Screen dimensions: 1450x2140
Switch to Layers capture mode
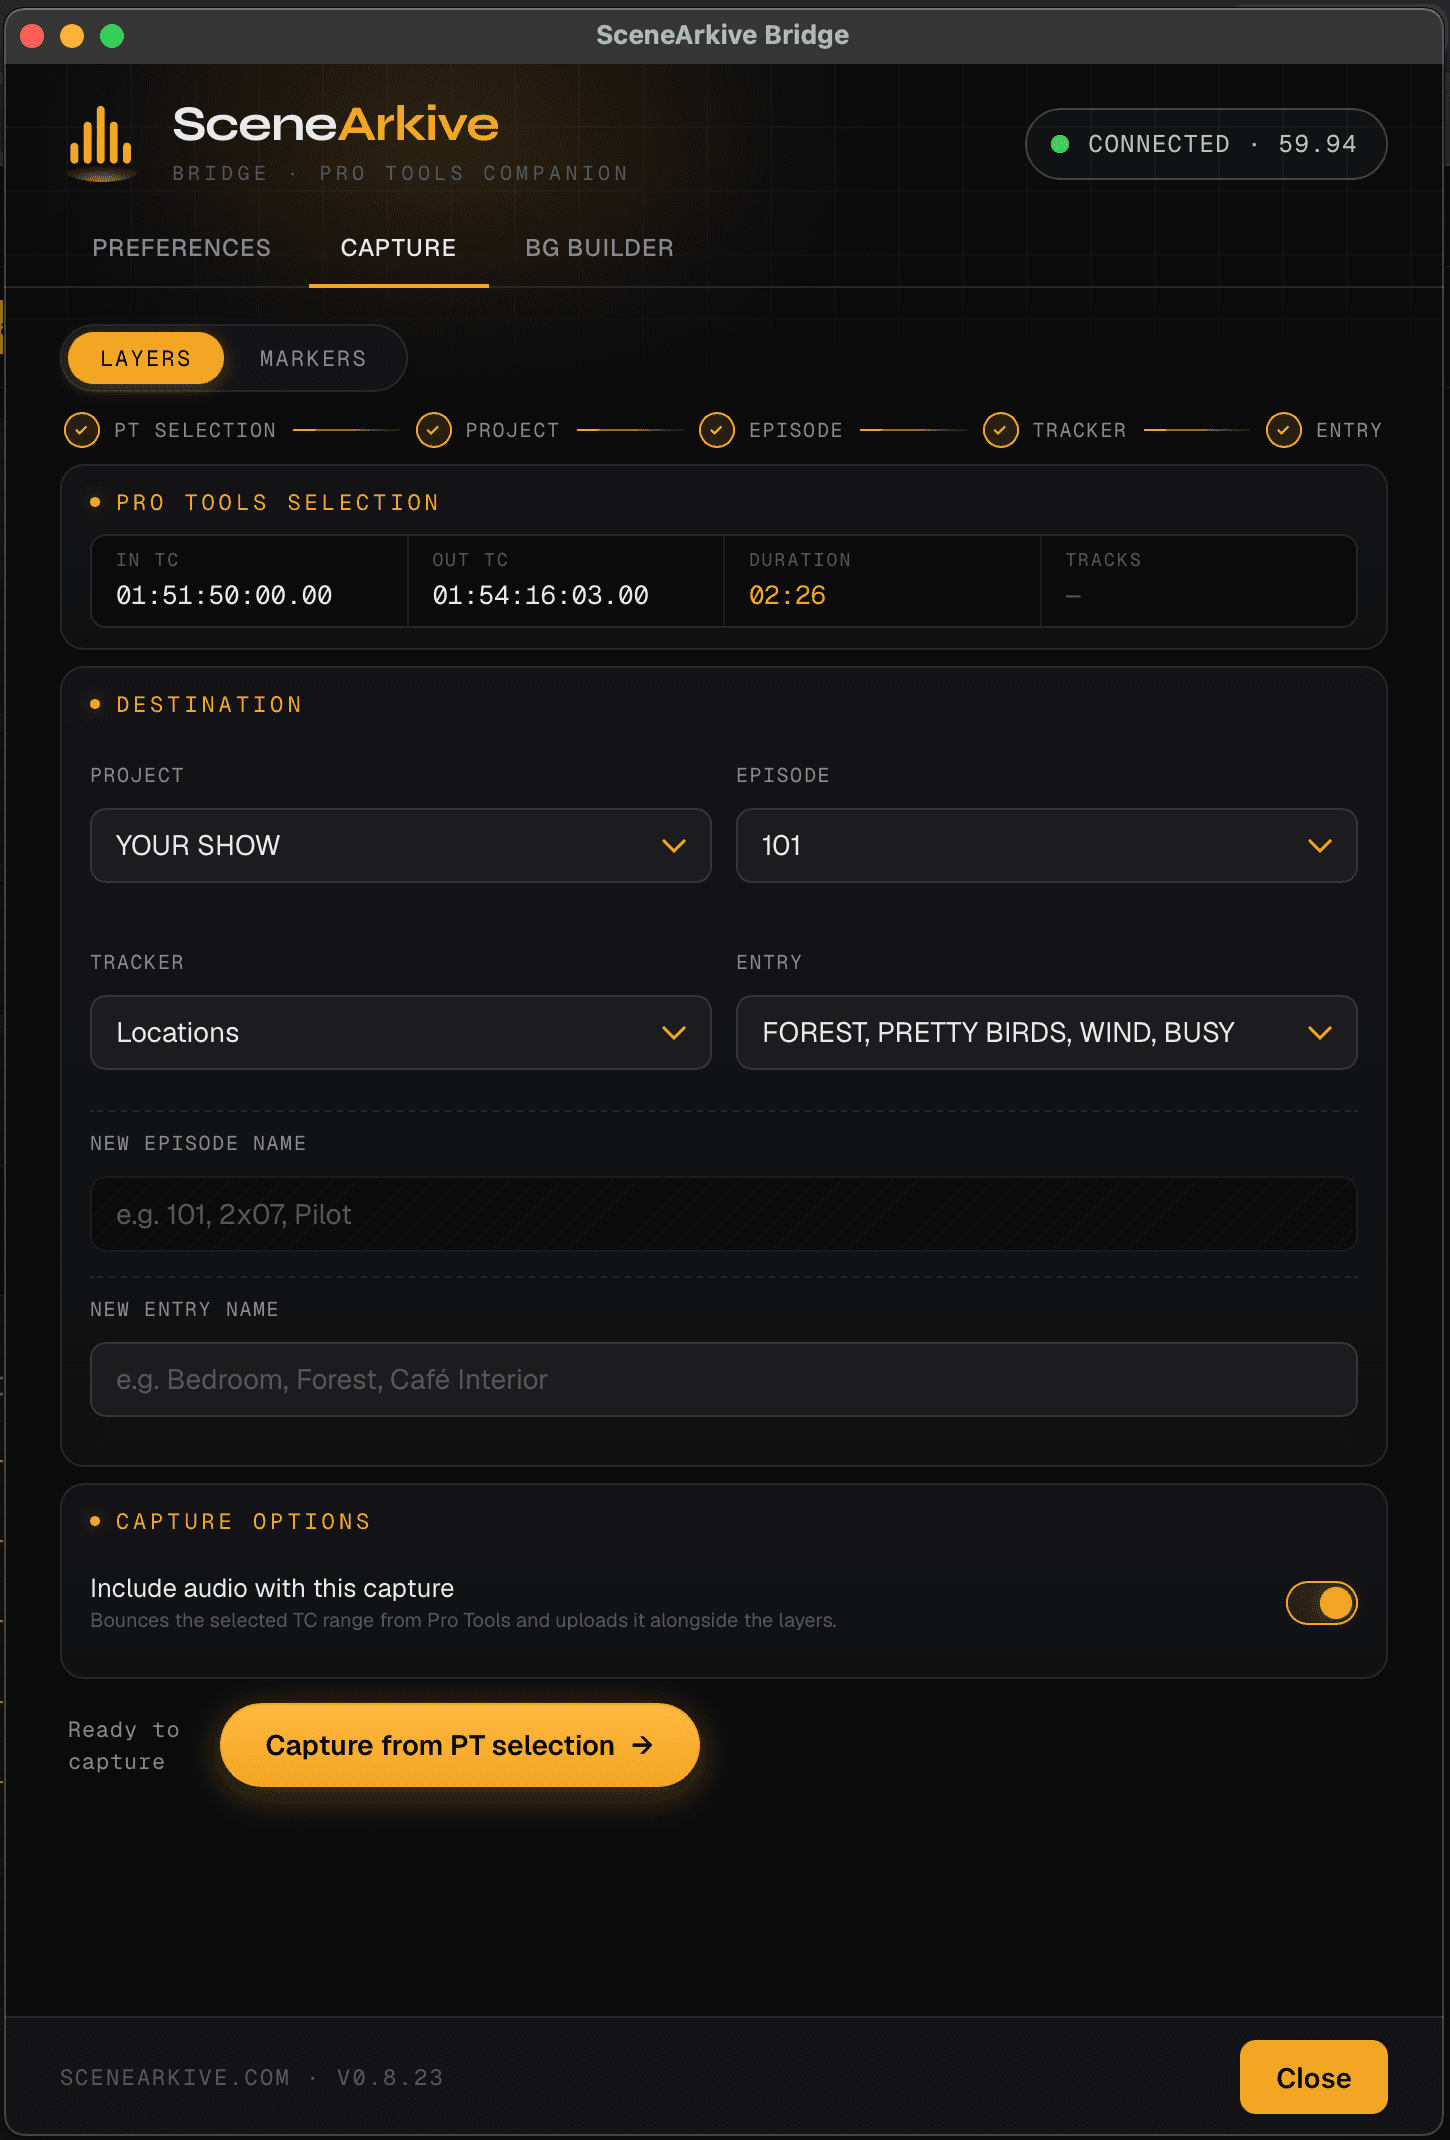(146, 358)
